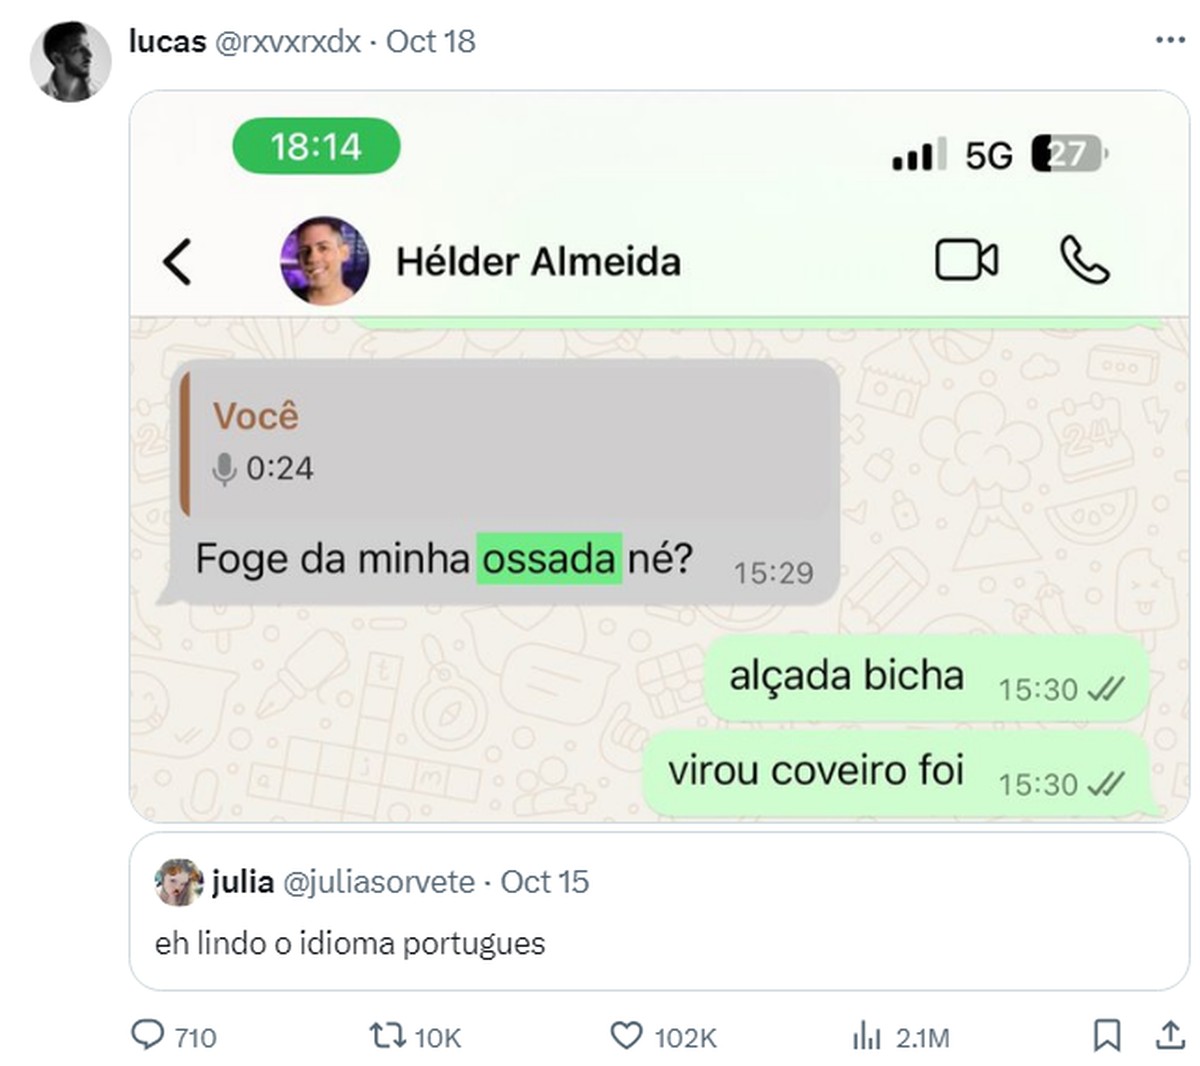Select the highlighted word ossada
The height and width of the screenshot is (1066, 1200).
click(549, 558)
